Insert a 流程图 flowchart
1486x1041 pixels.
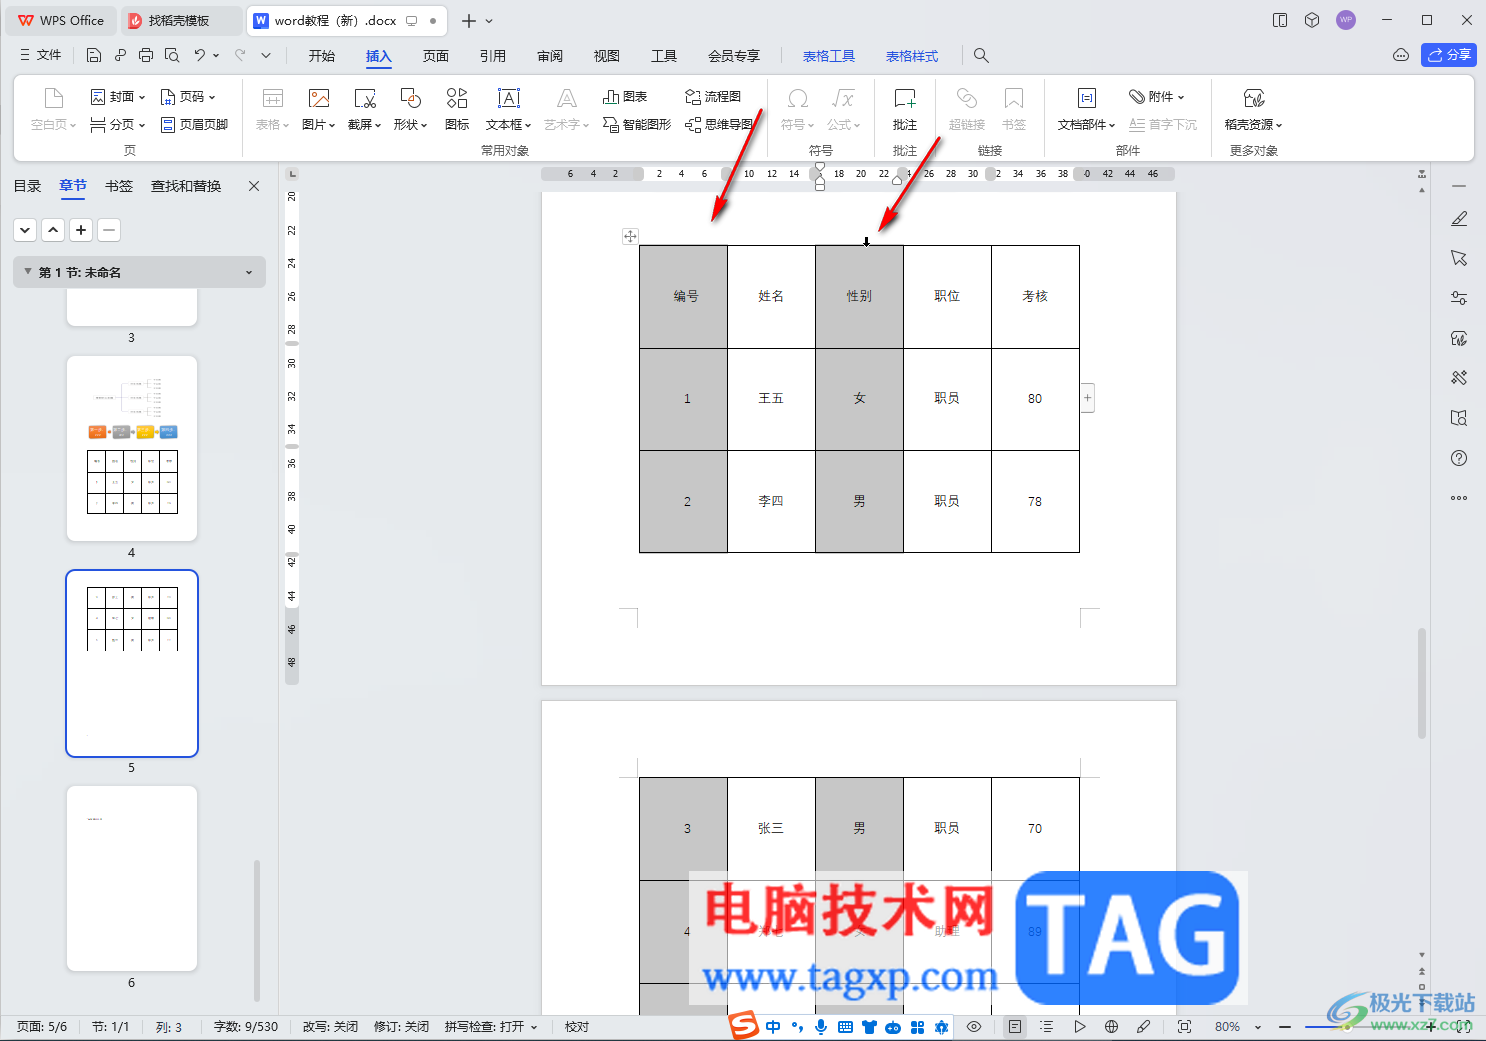click(713, 97)
